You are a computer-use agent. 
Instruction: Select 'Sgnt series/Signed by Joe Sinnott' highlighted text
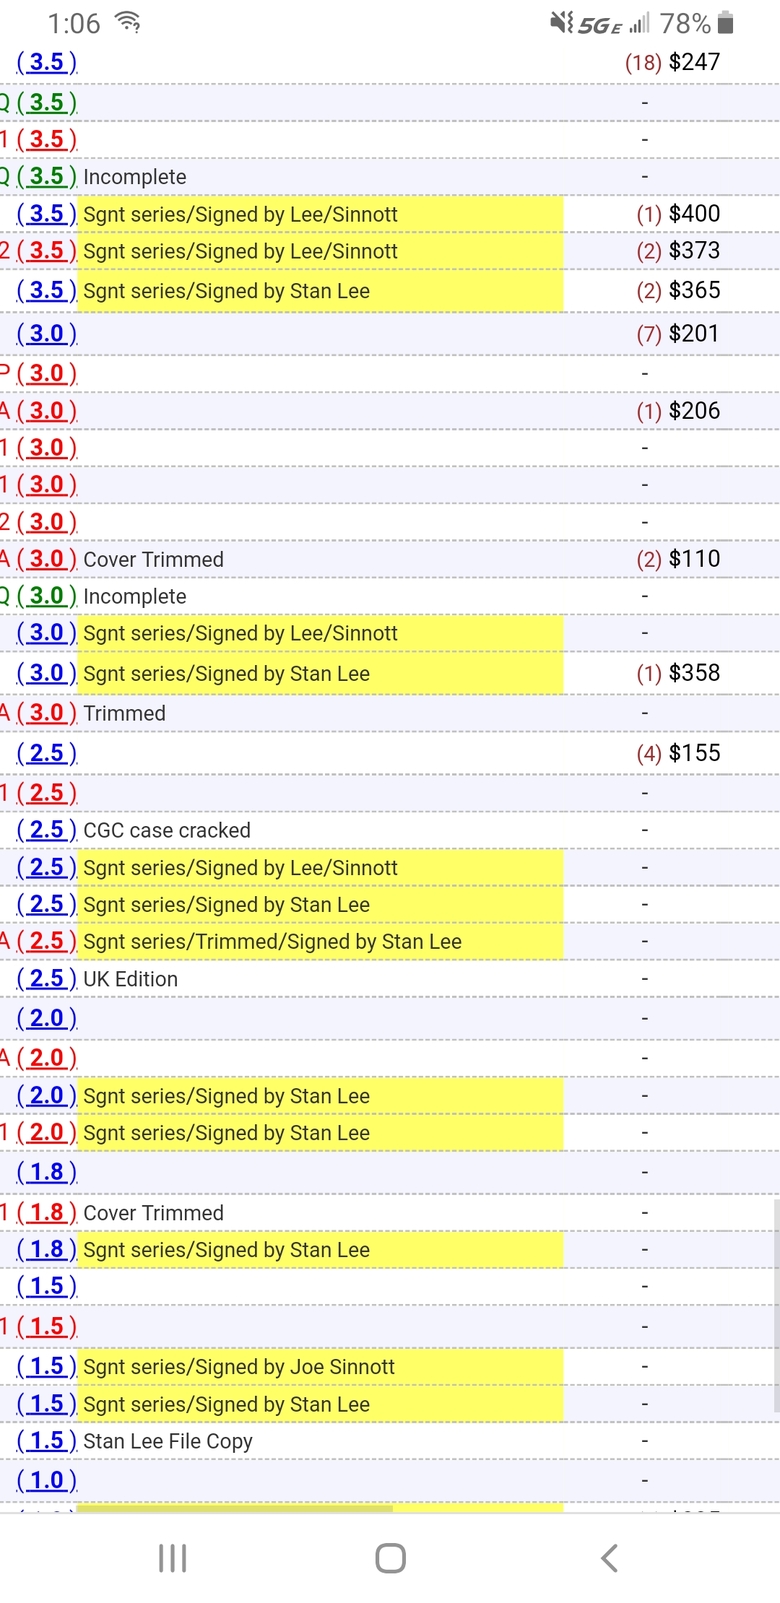239,1367
